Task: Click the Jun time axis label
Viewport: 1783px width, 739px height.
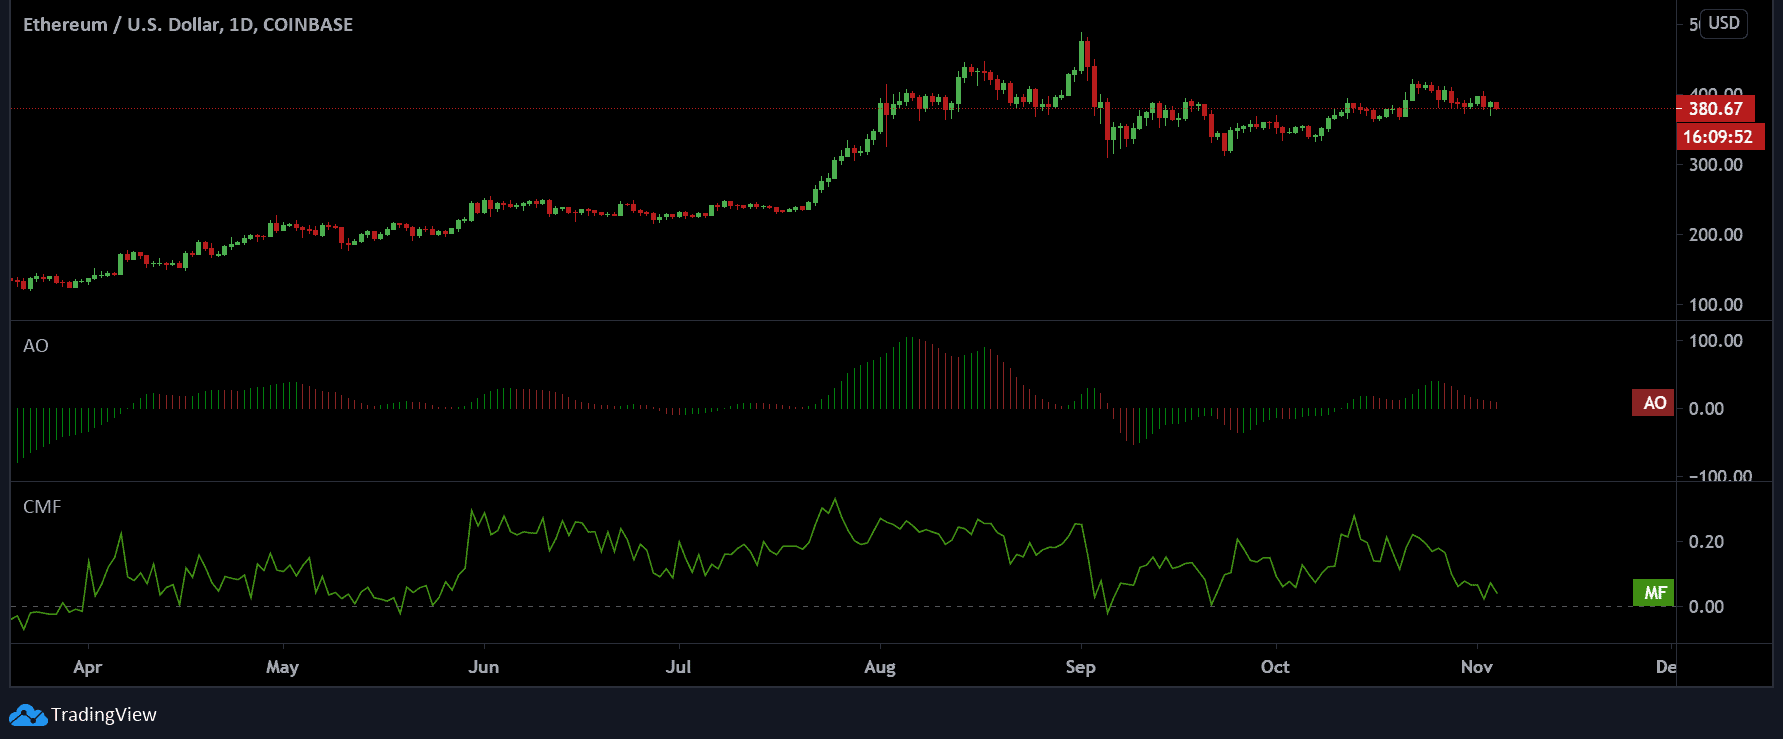Action: tap(484, 667)
